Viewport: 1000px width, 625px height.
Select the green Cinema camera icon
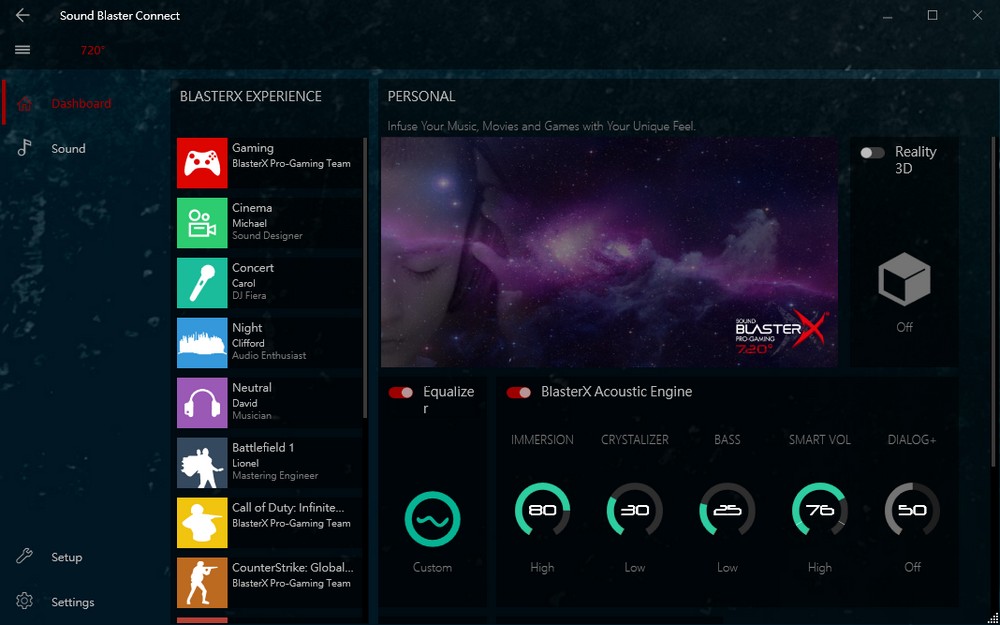pyautogui.click(x=202, y=223)
